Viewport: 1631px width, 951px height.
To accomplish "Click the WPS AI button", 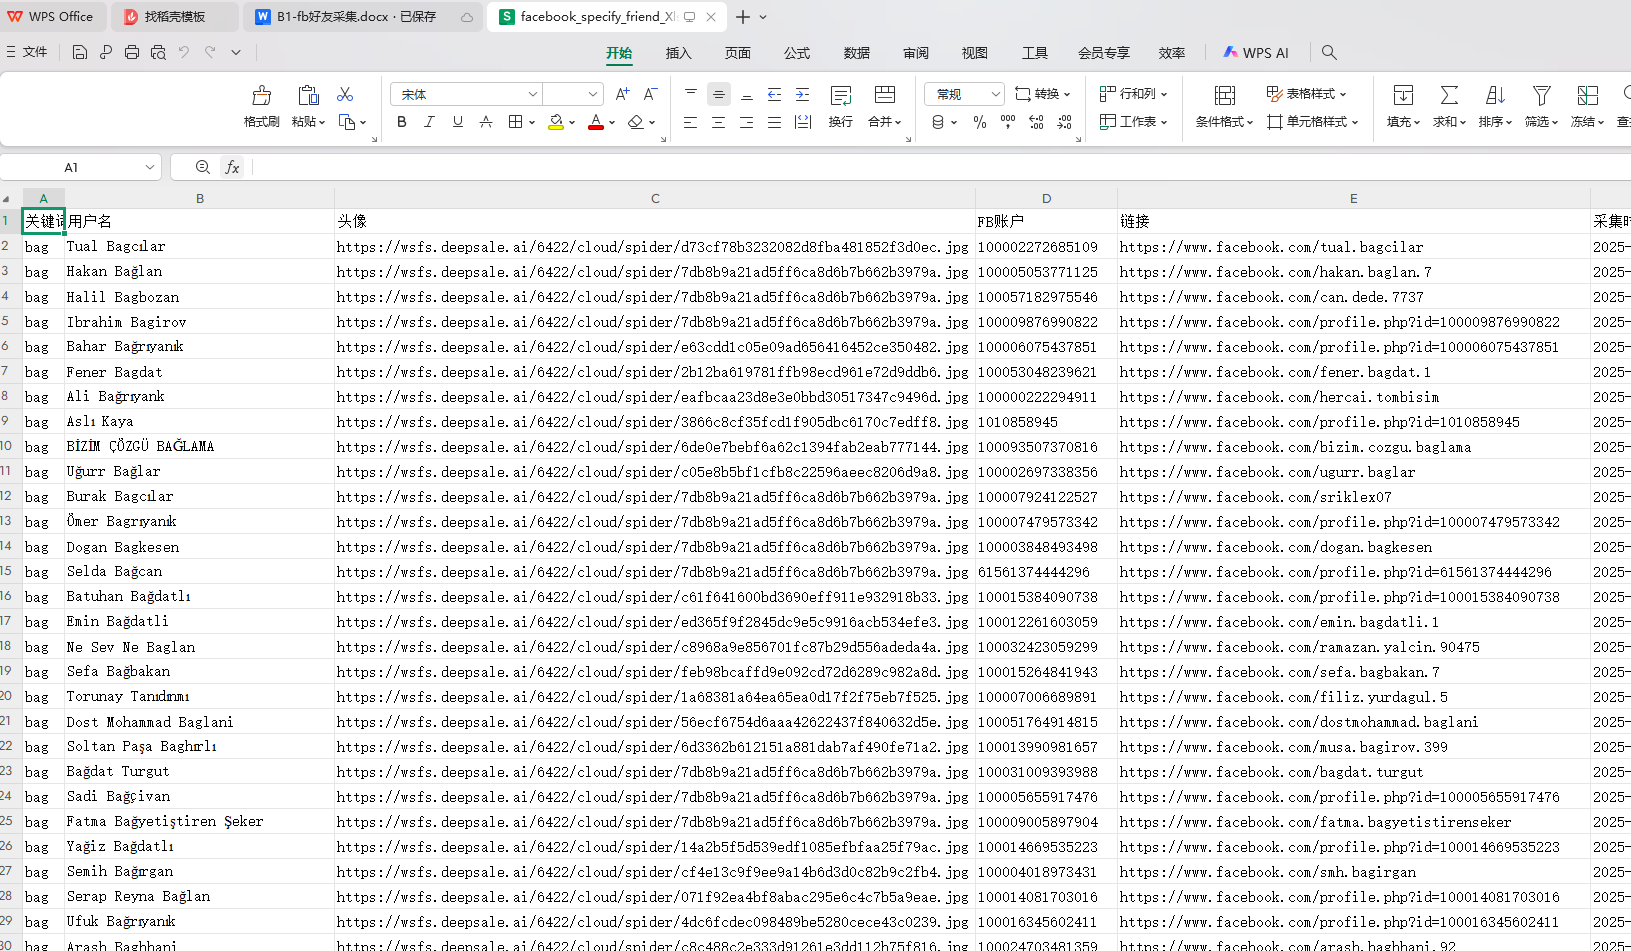I will click(1256, 53).
